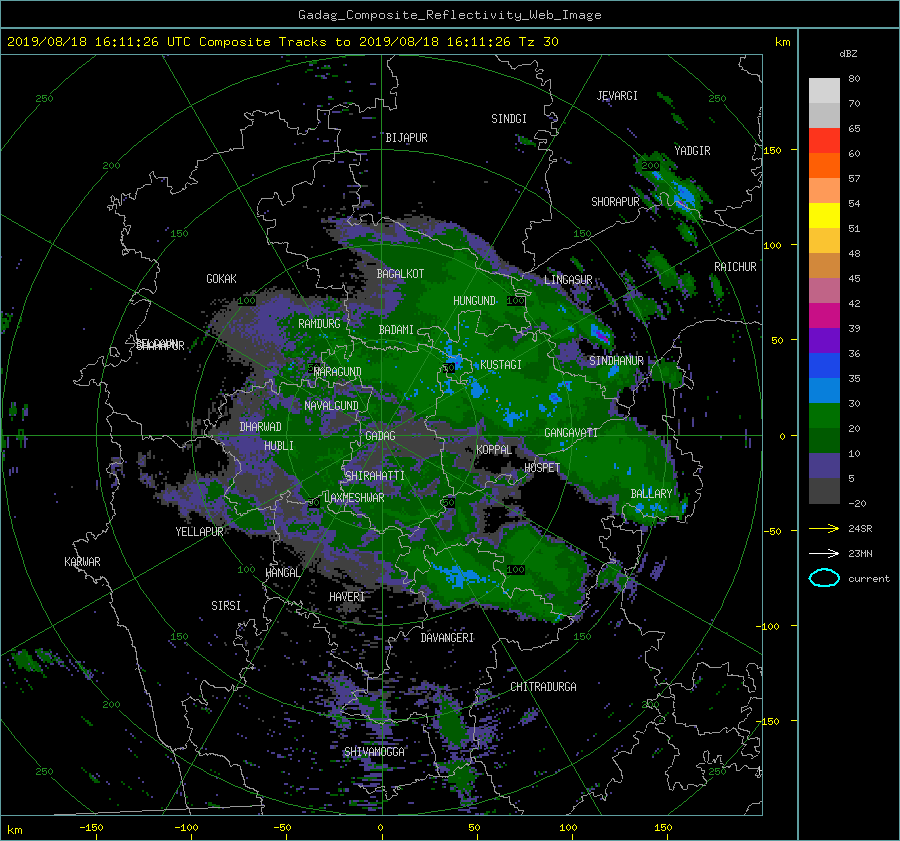Click the Gadag_Composite_Reflectivity_Web_Image title

coord(449,15)
